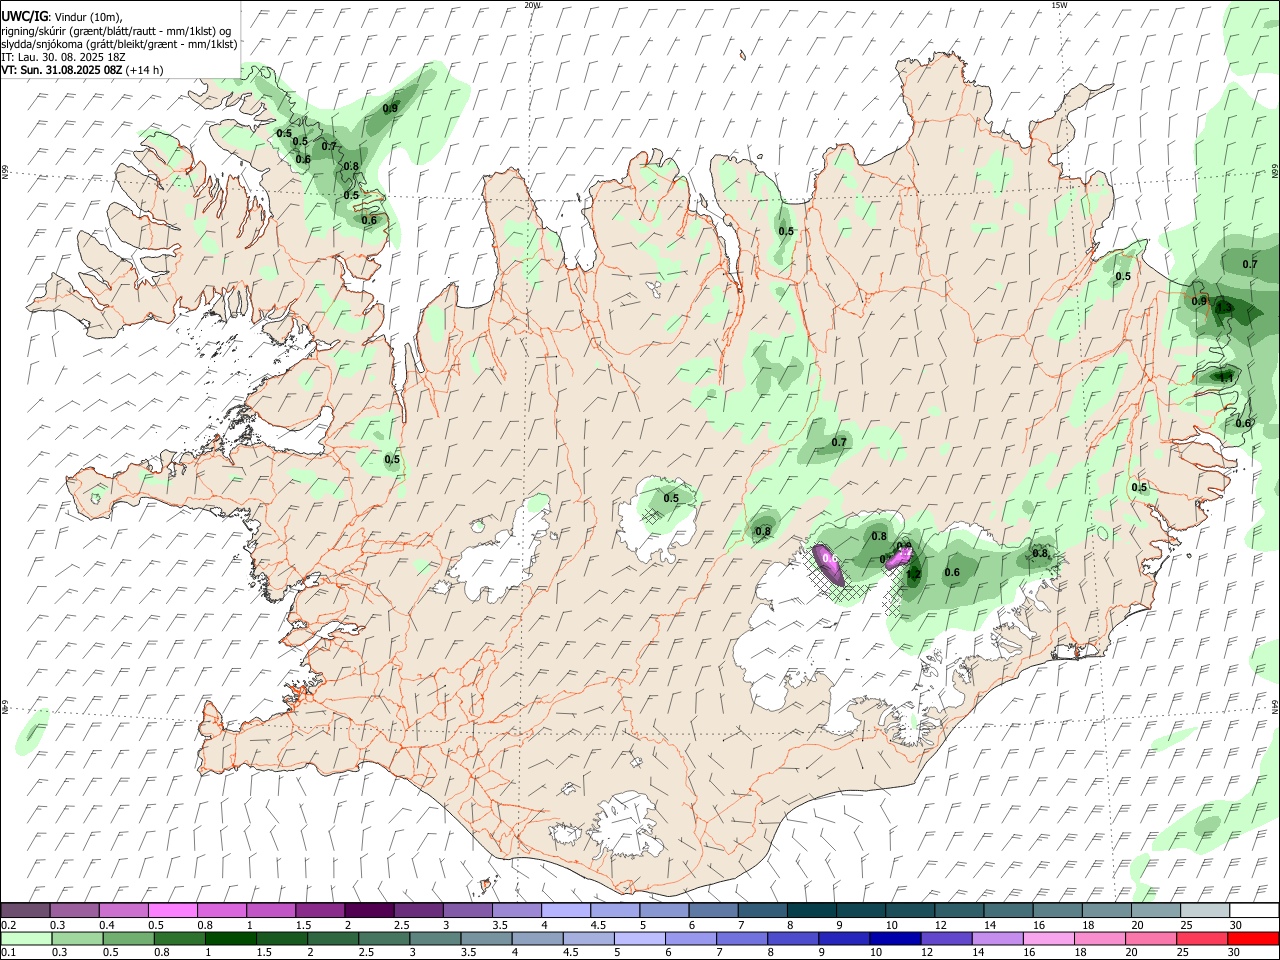Click the 'slydda/snjókoma' legend description line
Viewport: 1280px width, 960px height.
click(119, 44)
